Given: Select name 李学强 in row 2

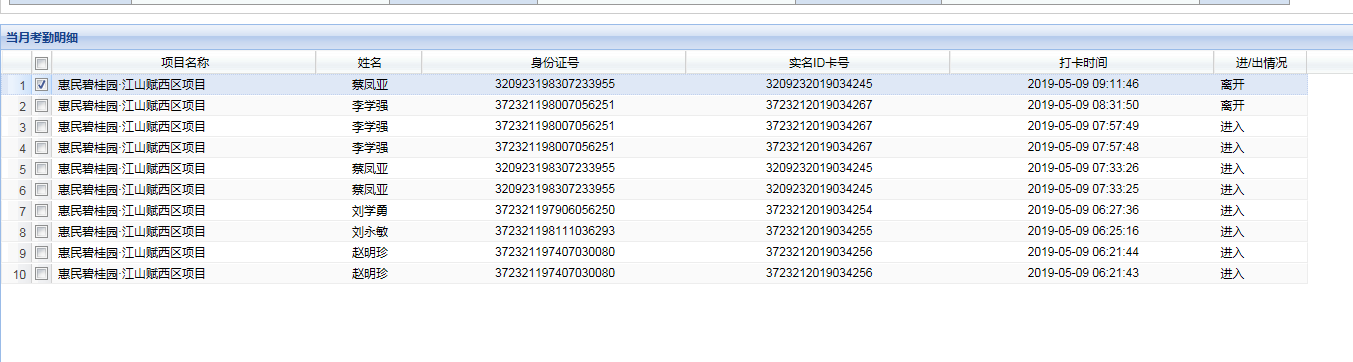Looking at the screenshot, I should (369, 106).
